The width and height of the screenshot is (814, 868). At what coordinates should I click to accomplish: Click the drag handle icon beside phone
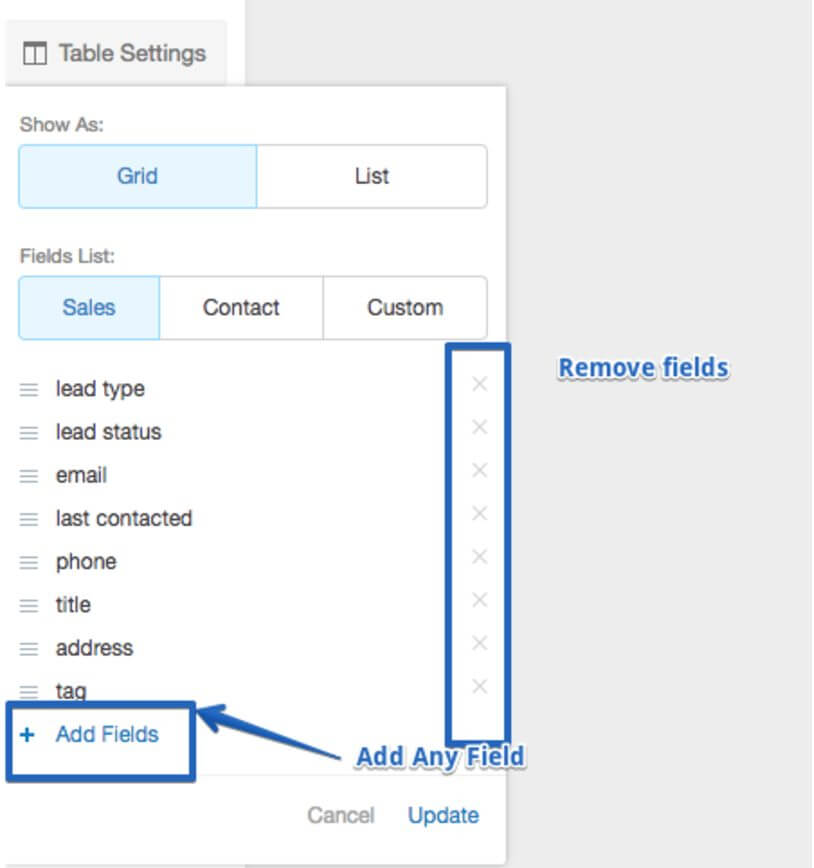click(x=29, y=562)
